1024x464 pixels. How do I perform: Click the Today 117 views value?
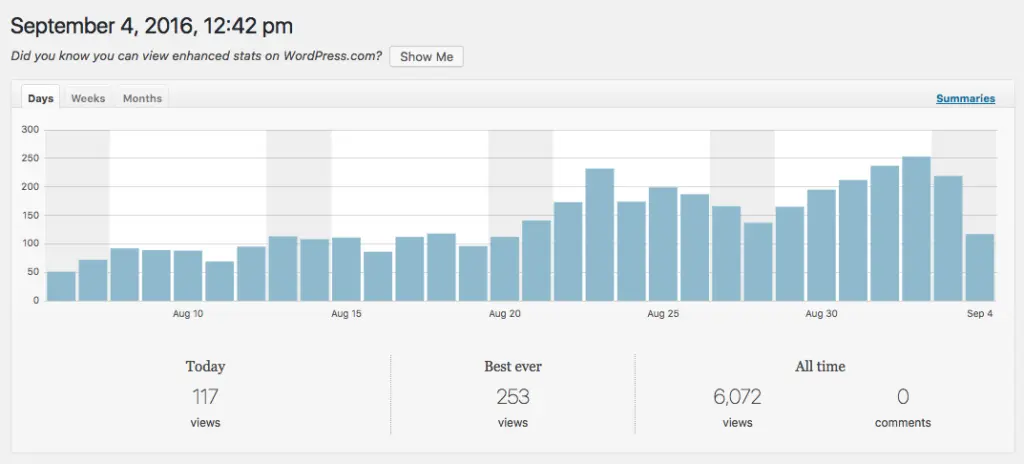click(x=205, y=397)
